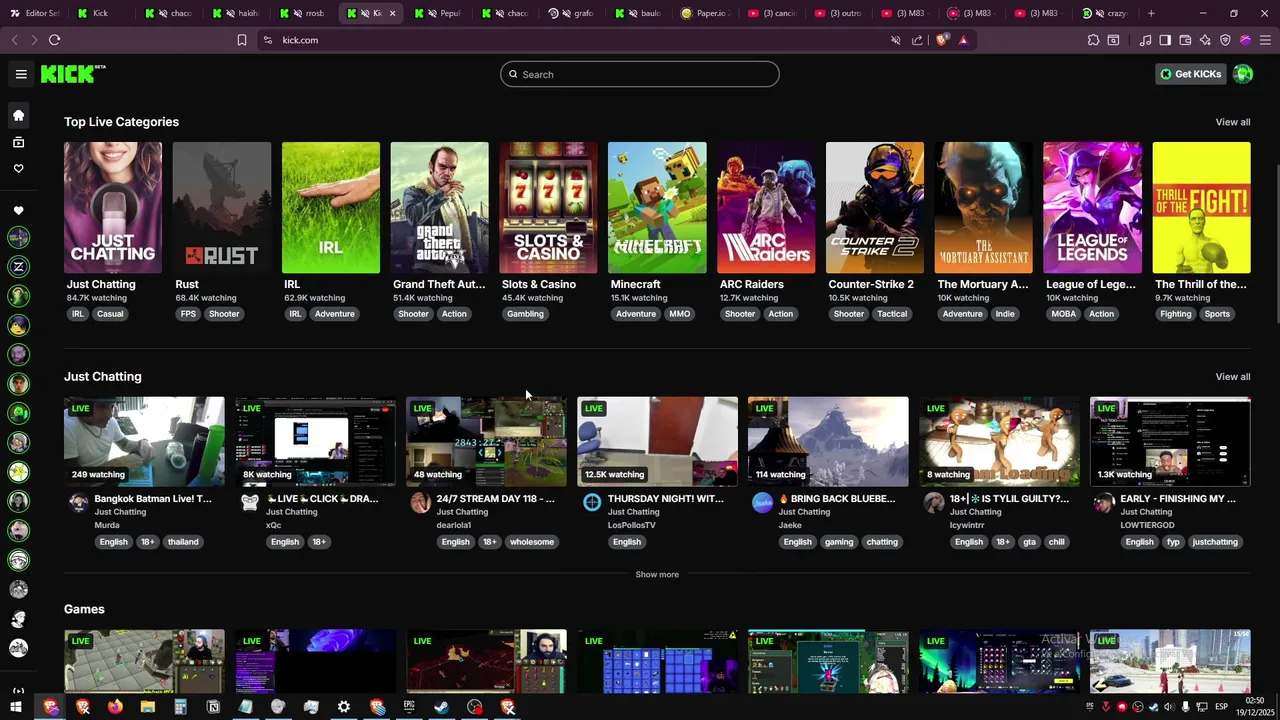The height and width of the screenshot is (720, 1280).
Task: Open Settings gear in taskbar
Action: pos(343,707)
